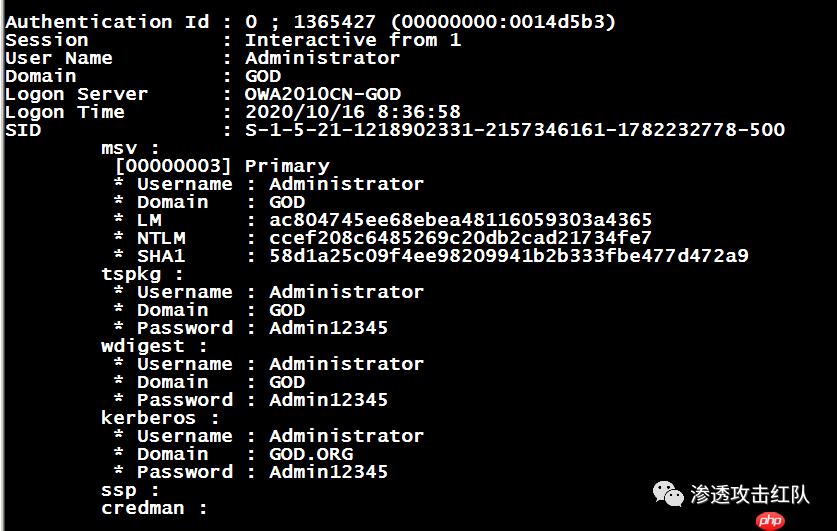Click the wdigest password Admin12345
Image resolution: width=837 pixels, height=531 pixels.
pos(328,400)
